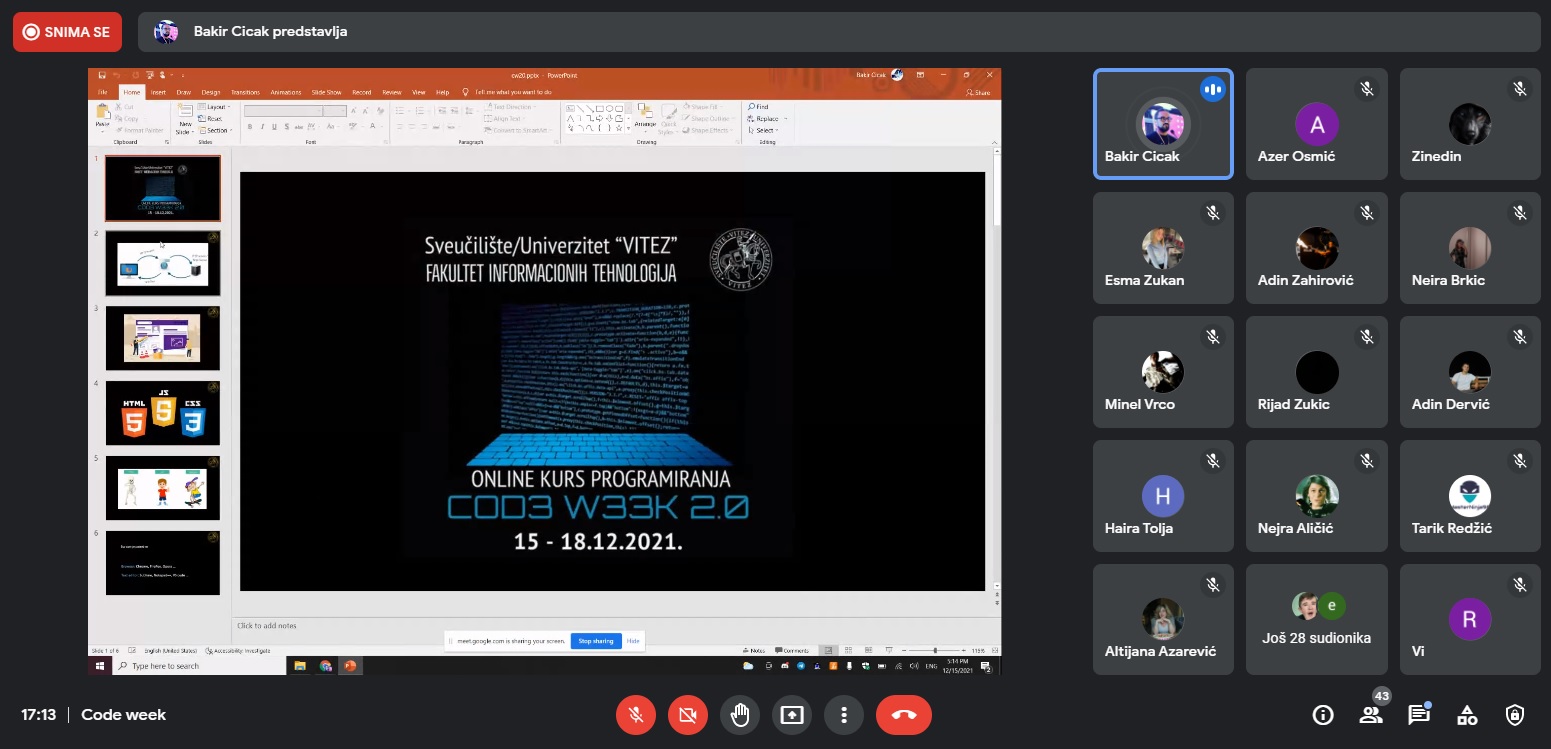Click the Share button in PowerPoint
The width and height of the screenshot is (1551, 749).
(977, 92)
